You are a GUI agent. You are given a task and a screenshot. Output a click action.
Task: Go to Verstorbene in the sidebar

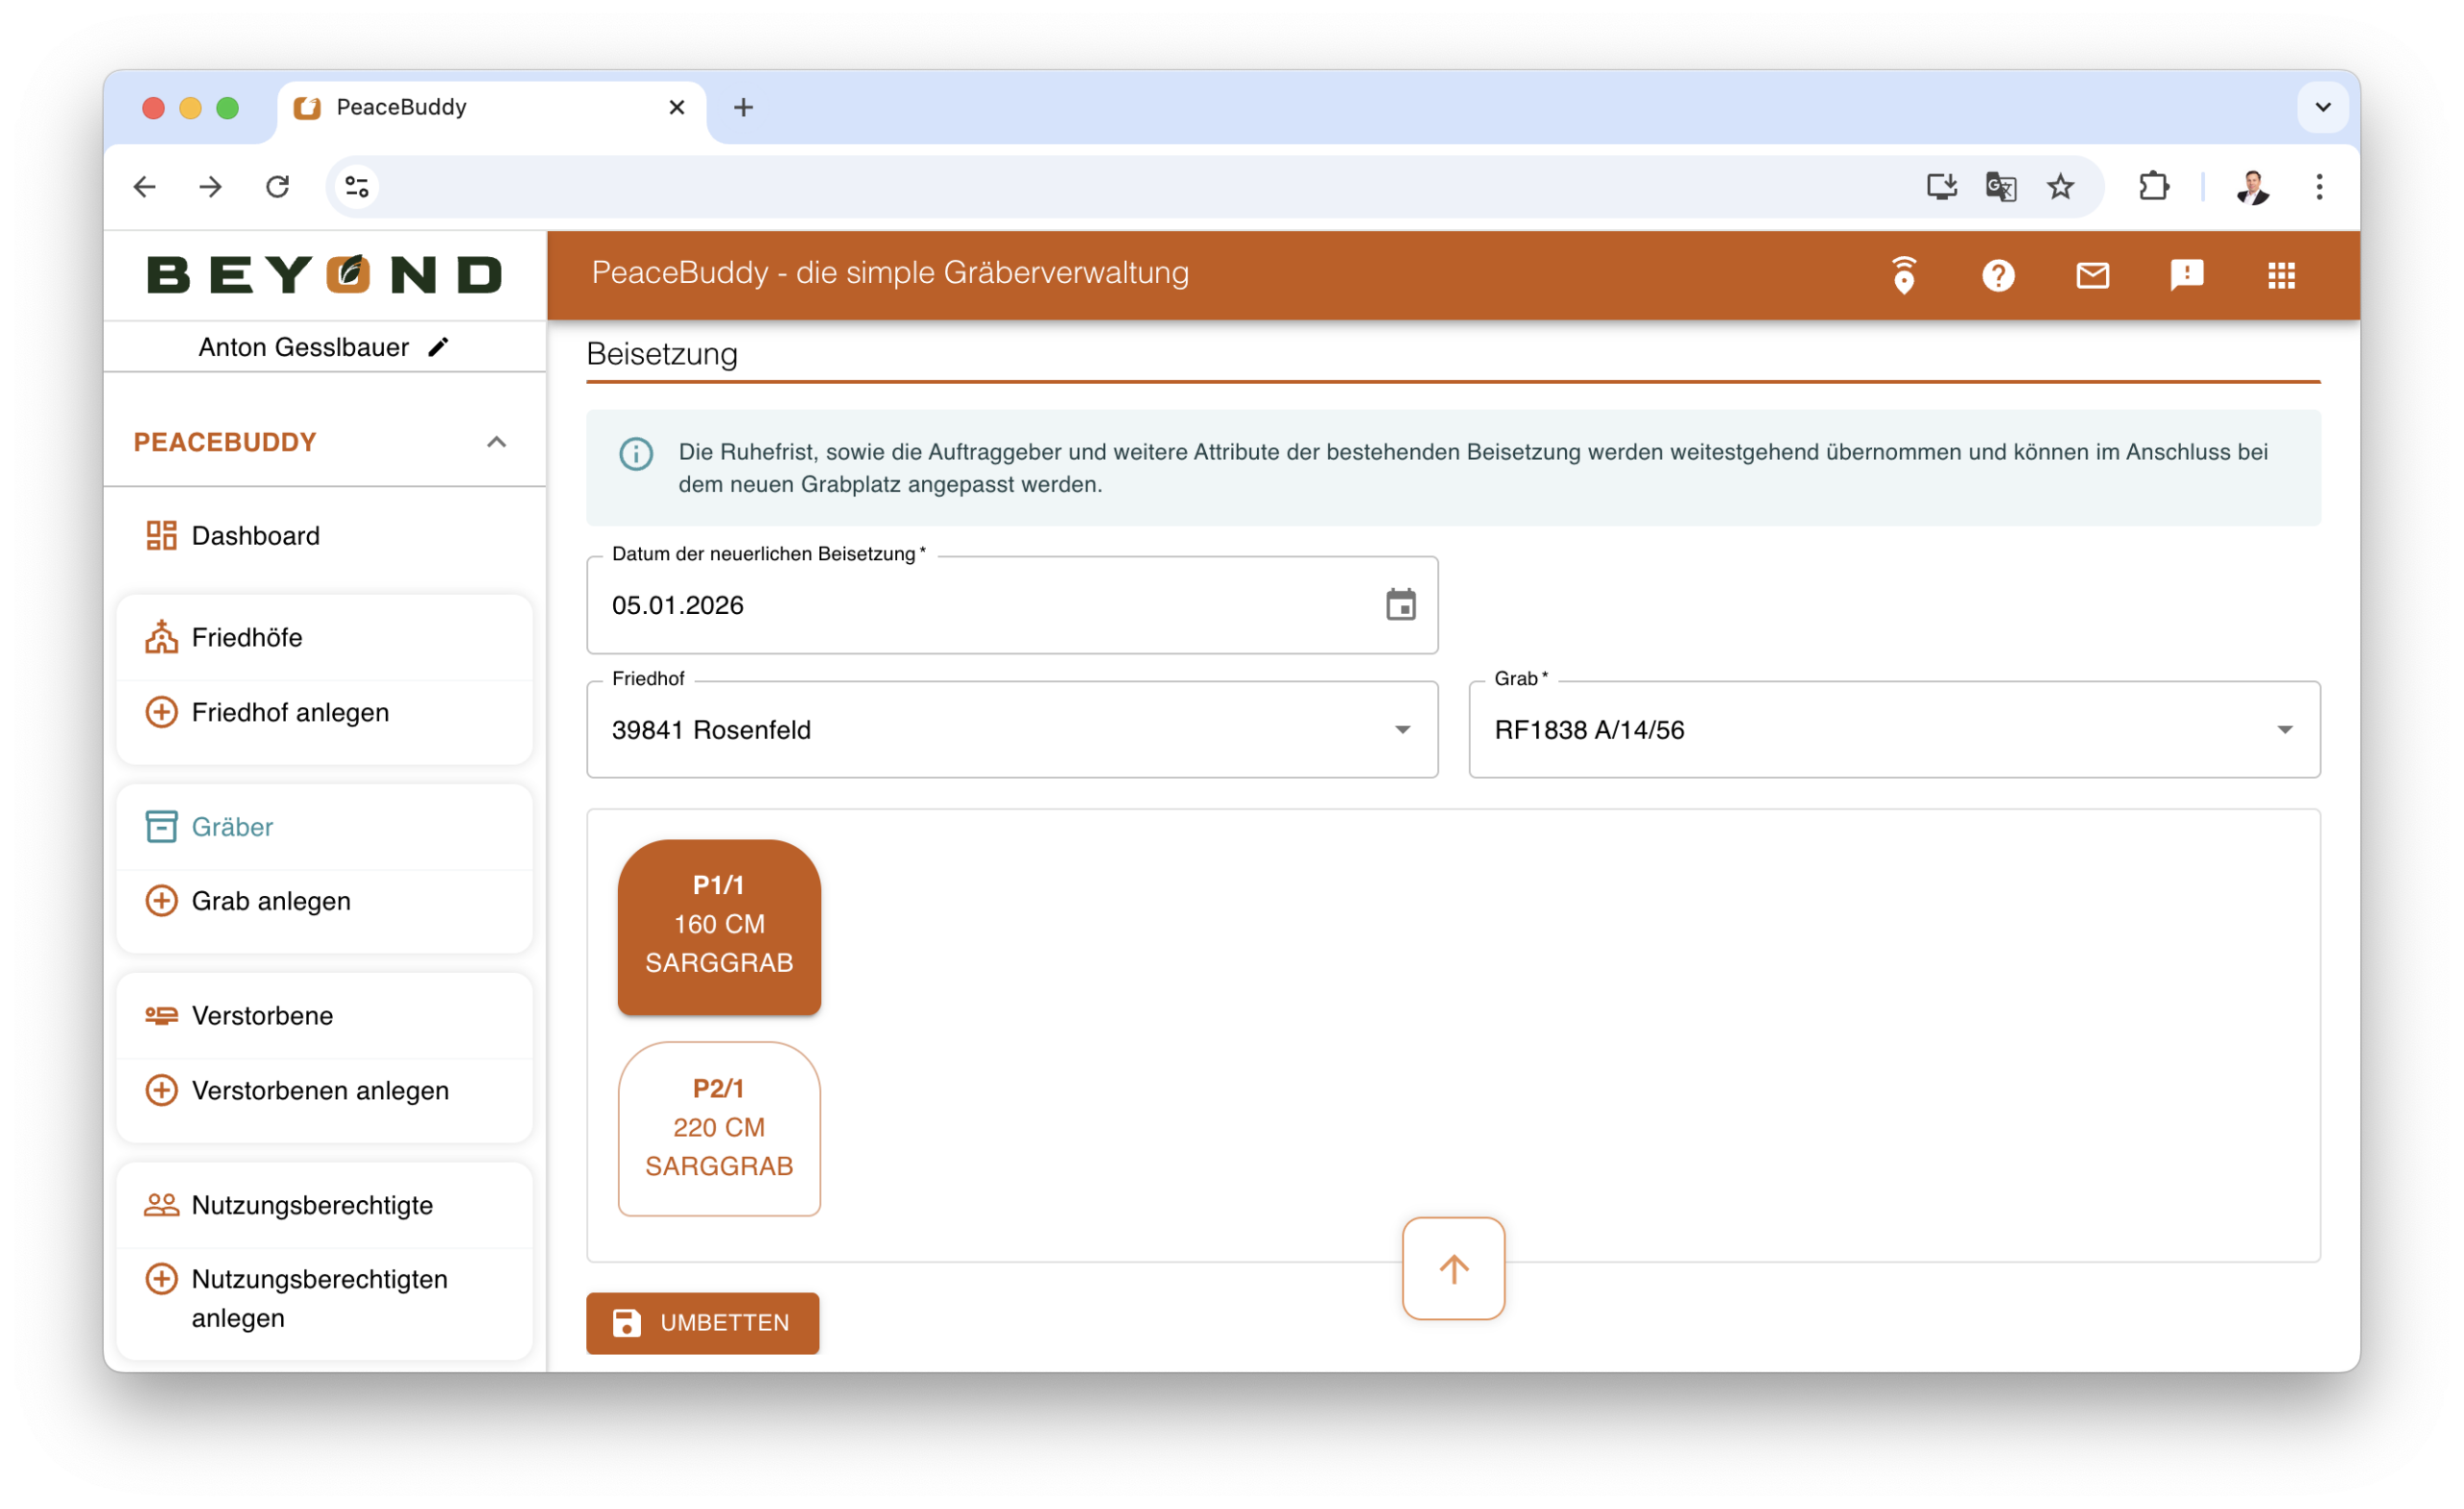pos(262,1015)
